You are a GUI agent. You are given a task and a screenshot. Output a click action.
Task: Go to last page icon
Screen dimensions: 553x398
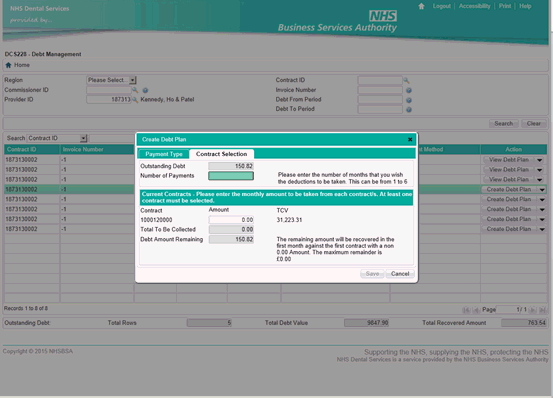542,310
